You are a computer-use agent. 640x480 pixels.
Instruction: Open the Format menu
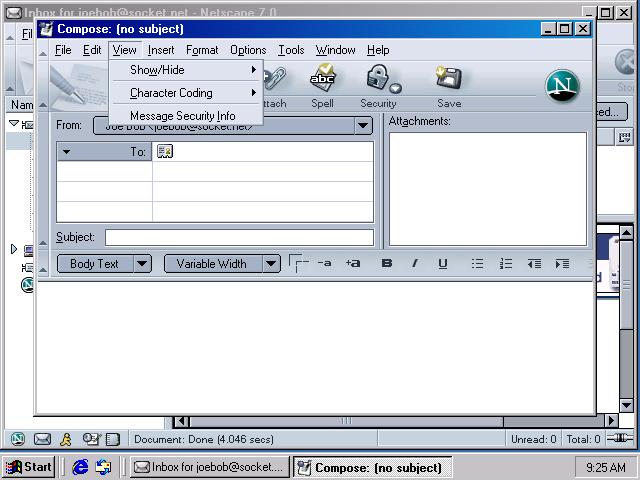(202, 50)
